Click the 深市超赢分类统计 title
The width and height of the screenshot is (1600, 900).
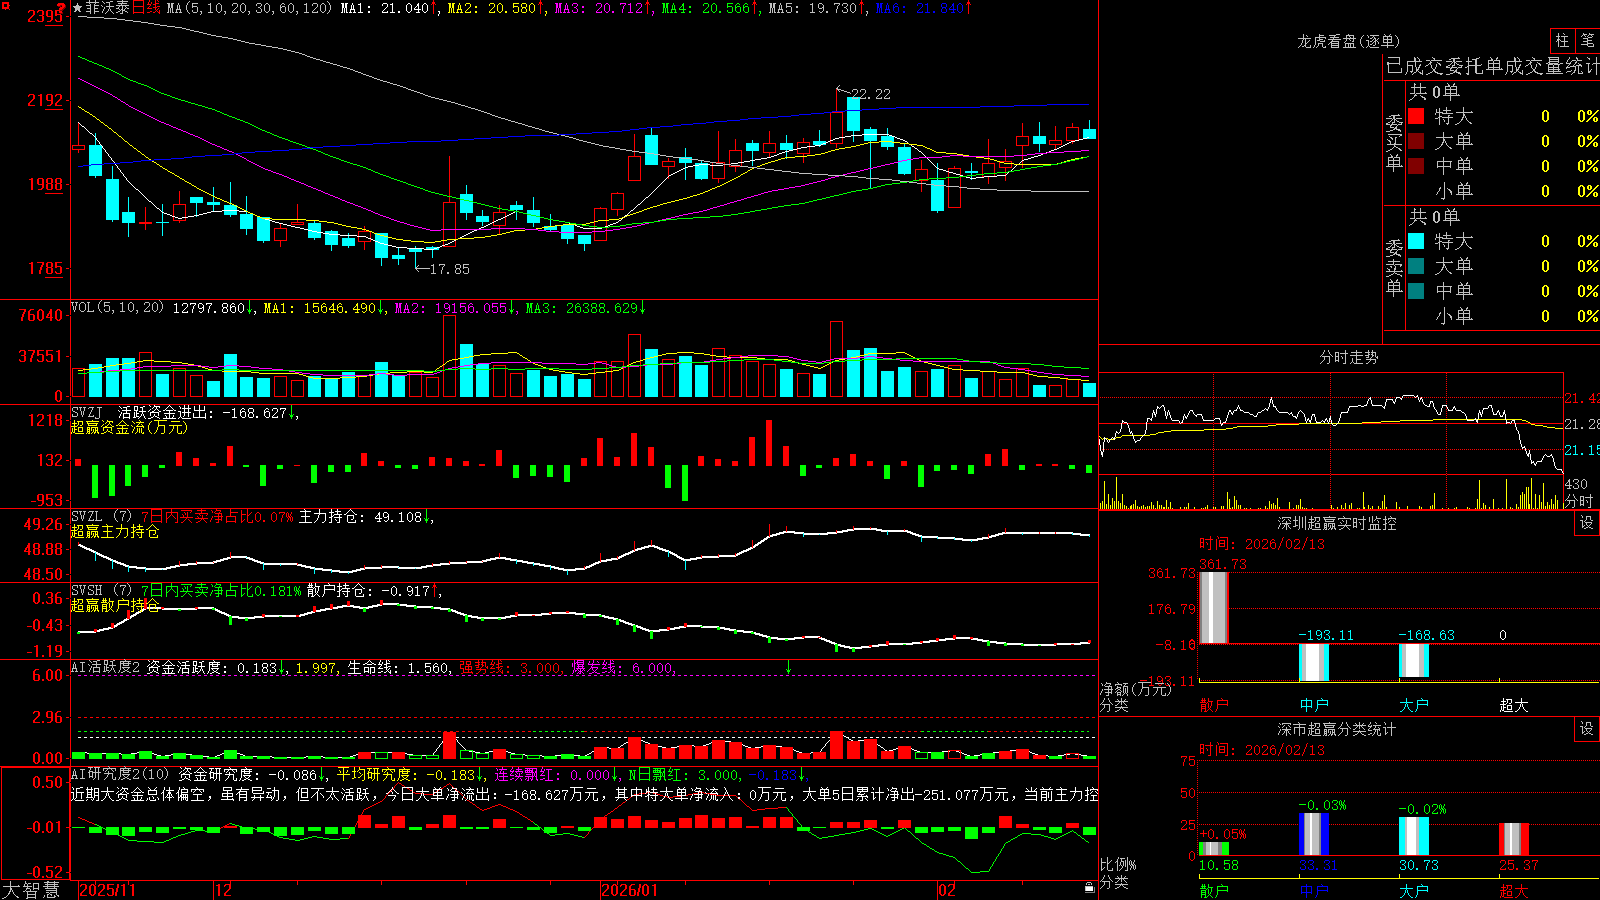tap(1337, 729)
